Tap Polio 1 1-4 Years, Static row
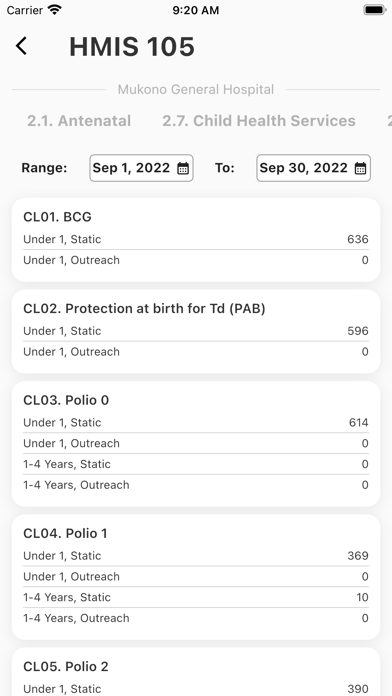Viewport: 392px width, 696px height. 196,597
